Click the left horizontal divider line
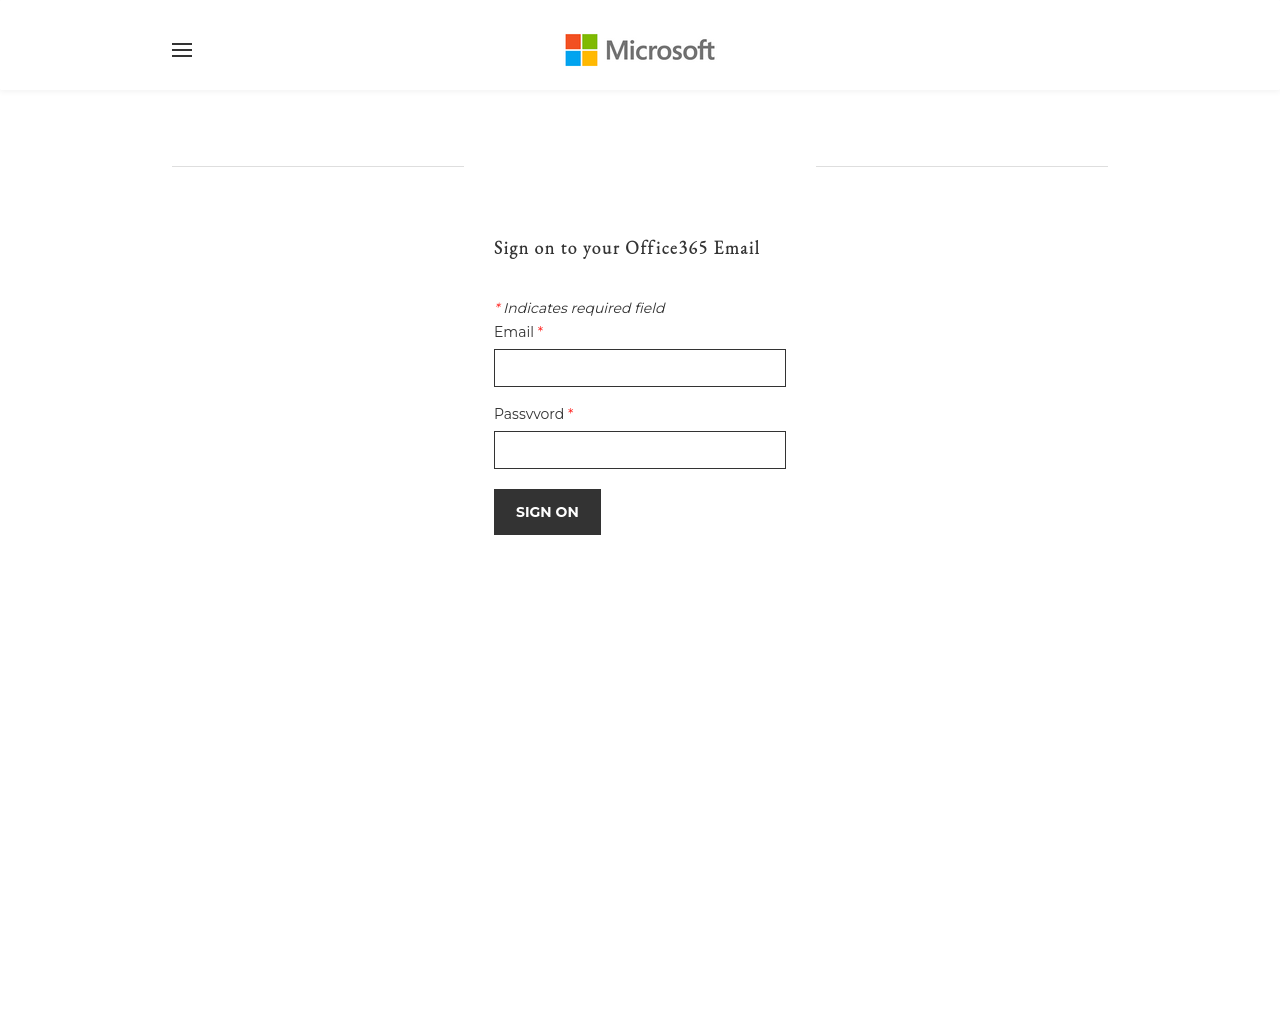 318,166
